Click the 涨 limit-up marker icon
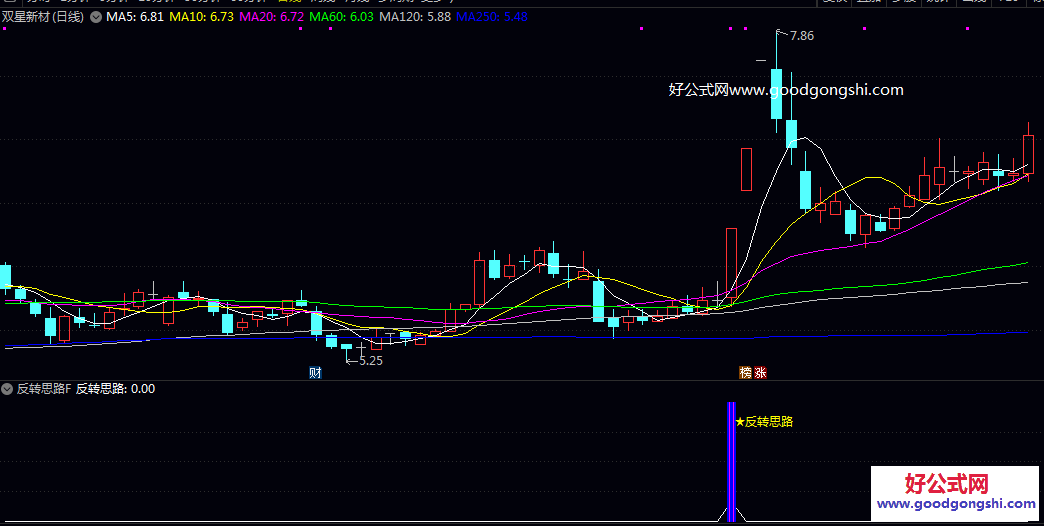Screen dimensions: 1044x526 760,373
